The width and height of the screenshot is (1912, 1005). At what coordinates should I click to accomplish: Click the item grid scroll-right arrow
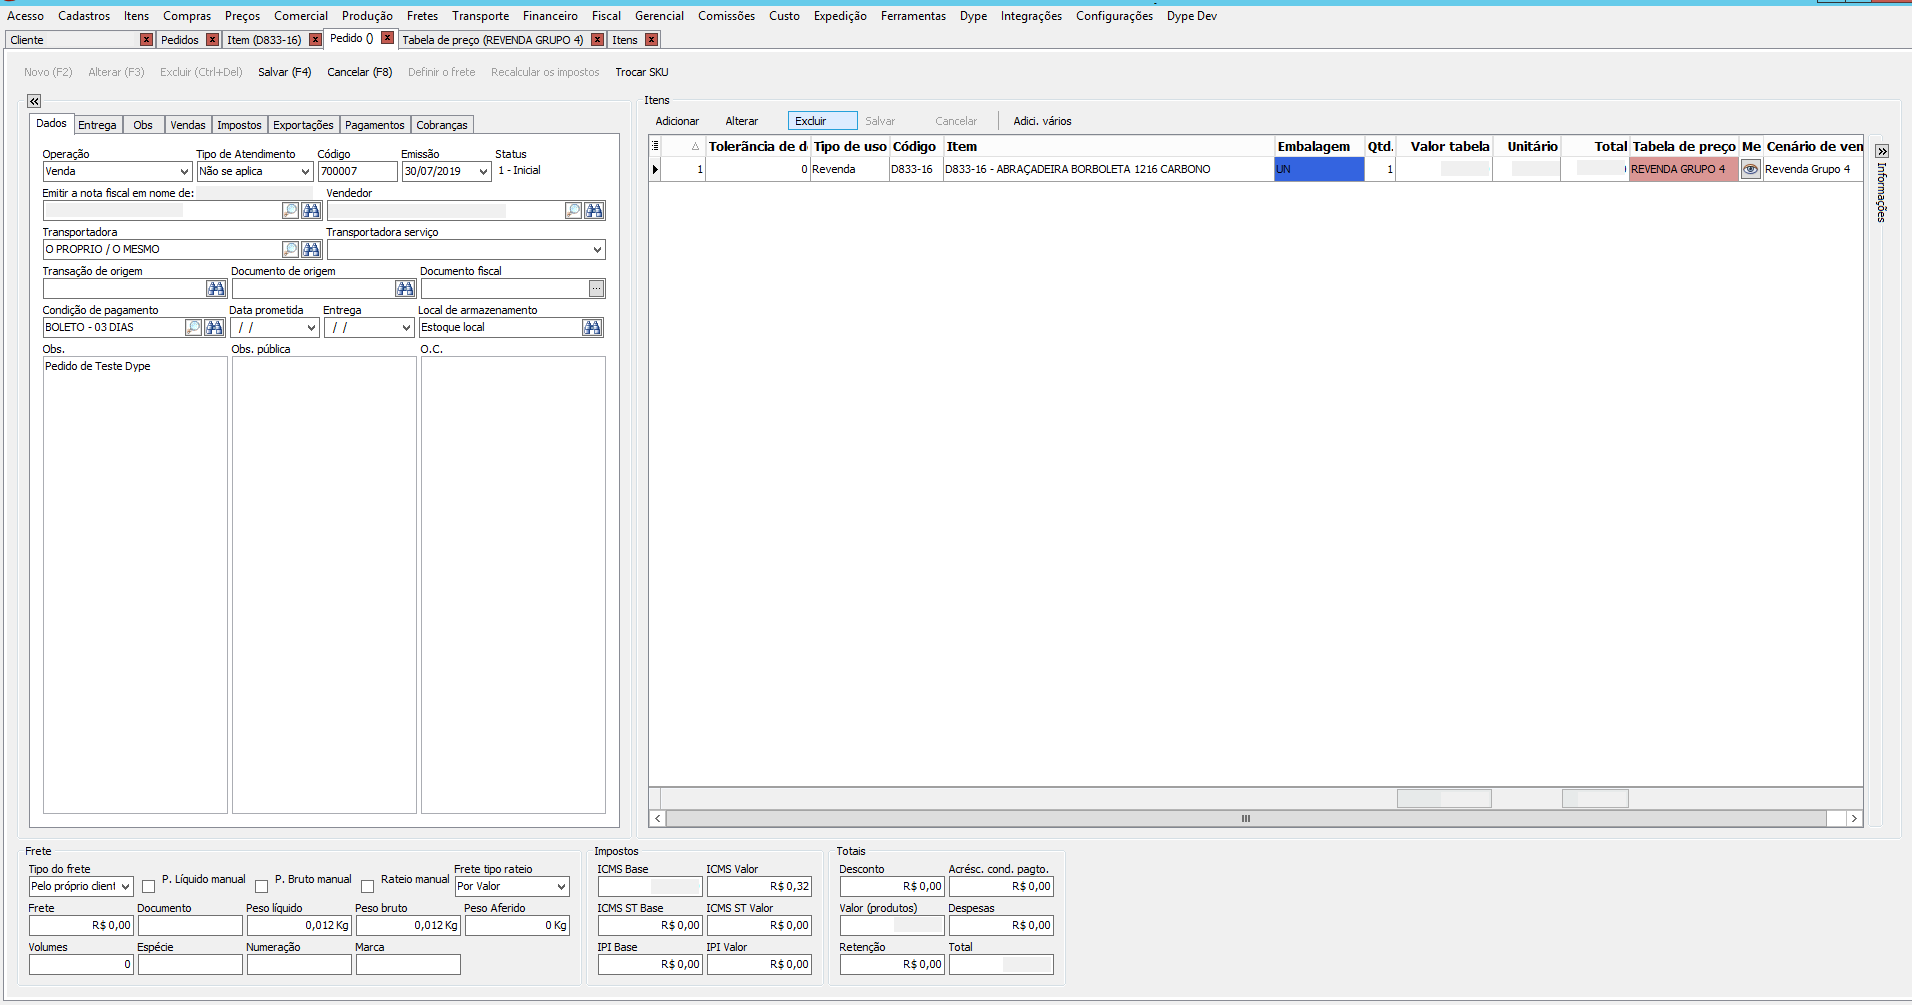pyautogui.click(x=1854, y=819)
